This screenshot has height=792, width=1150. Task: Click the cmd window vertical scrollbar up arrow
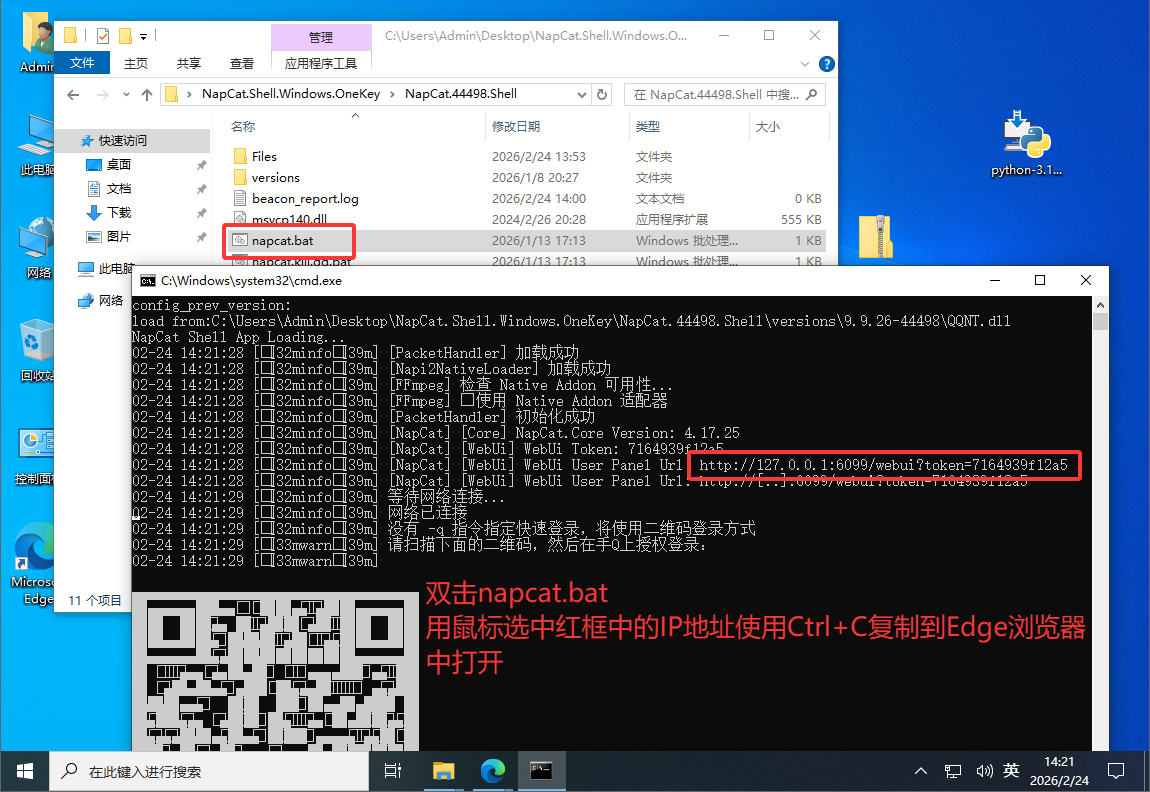(x=1099, y=304)
